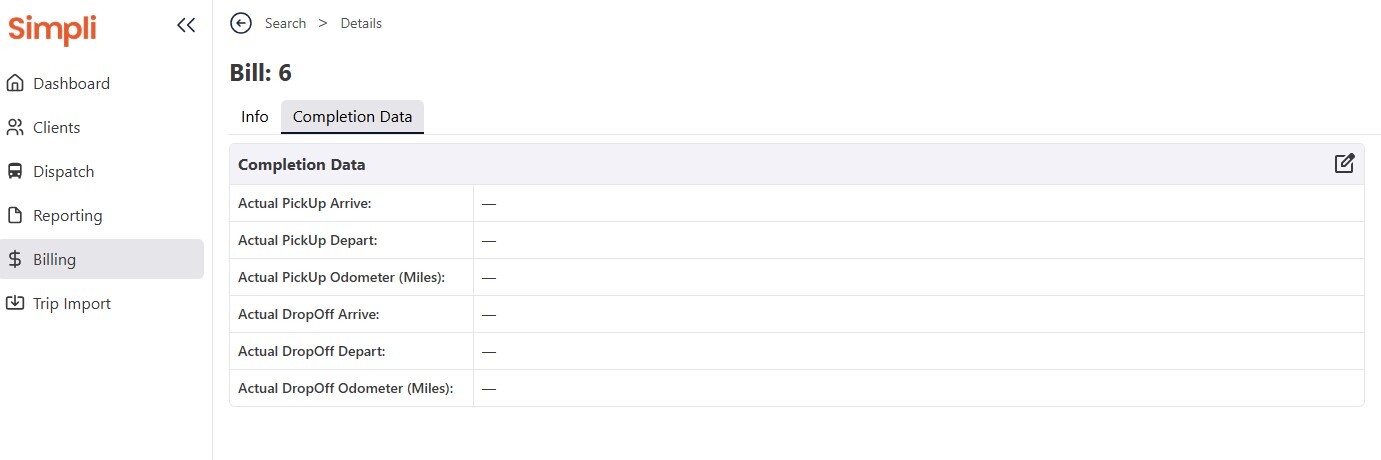
Task: Click the Actual DropOff Odometer value
Action: click(x=489, y=389)
